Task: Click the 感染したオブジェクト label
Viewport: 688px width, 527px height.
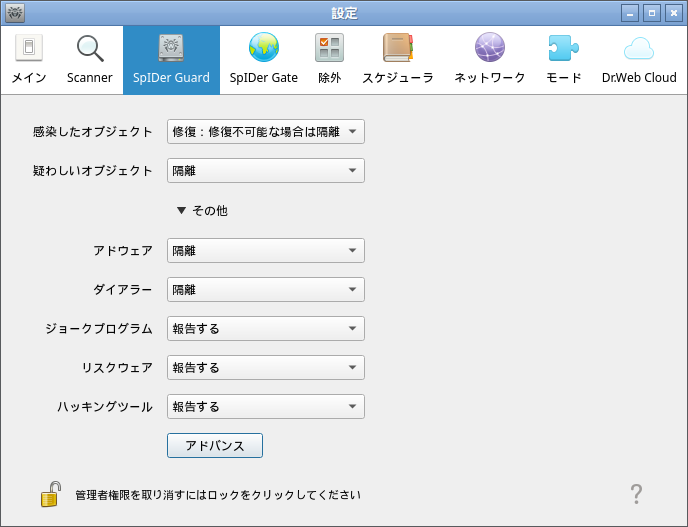Action: click(x=93, y=132)
